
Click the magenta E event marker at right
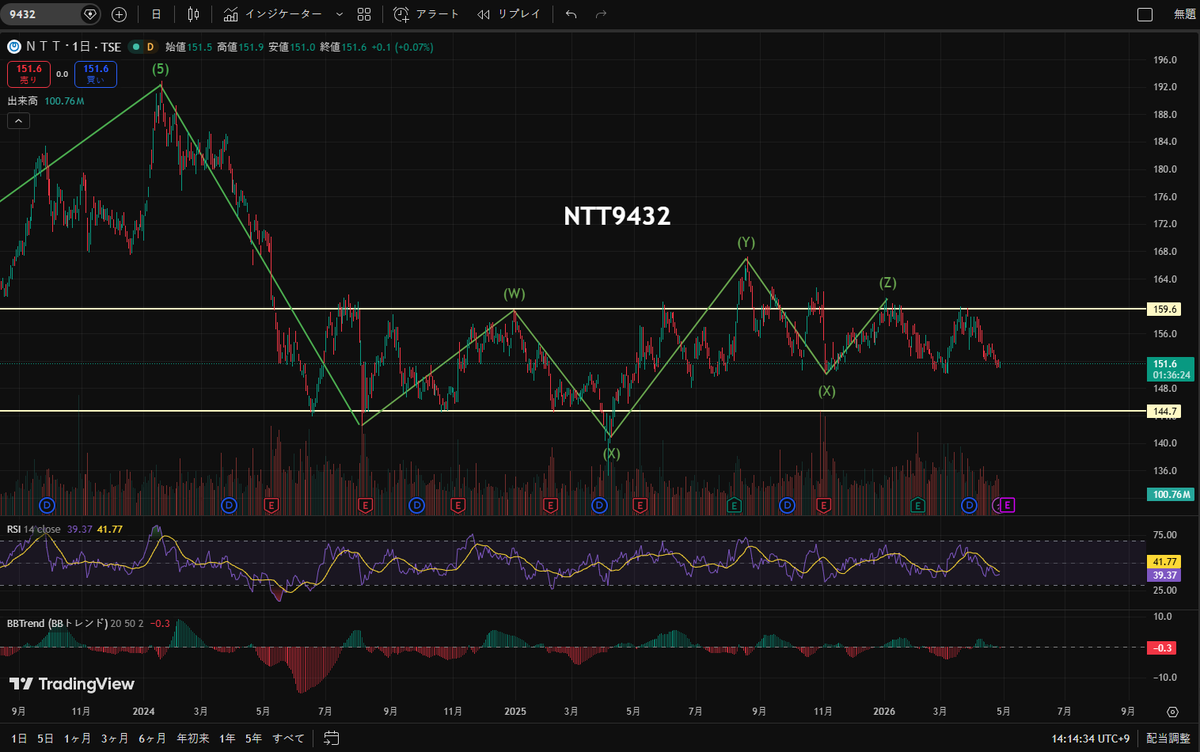1008,506
